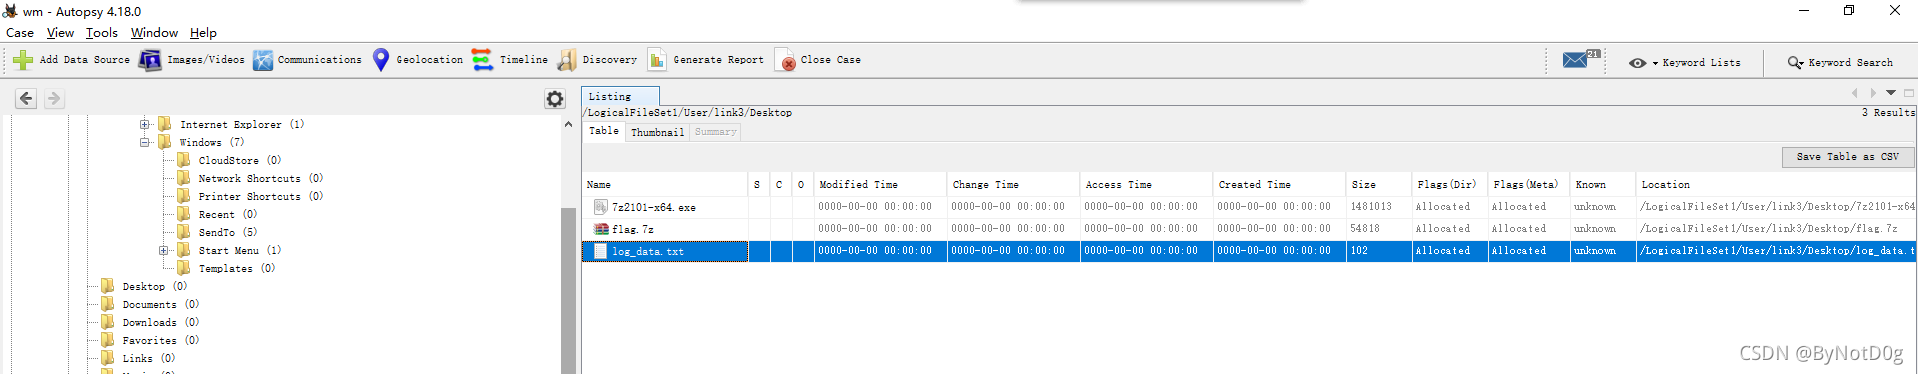The width and height of the screenshot is (1918, 374).
Task: Click the tree panel vertical scrollbar
Action: 568,290
